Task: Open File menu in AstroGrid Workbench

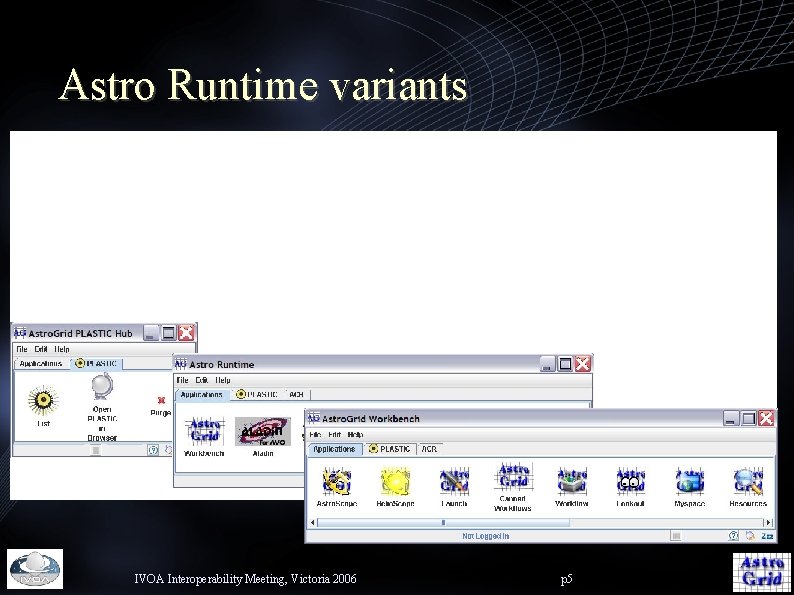Action: click(315, 434)
